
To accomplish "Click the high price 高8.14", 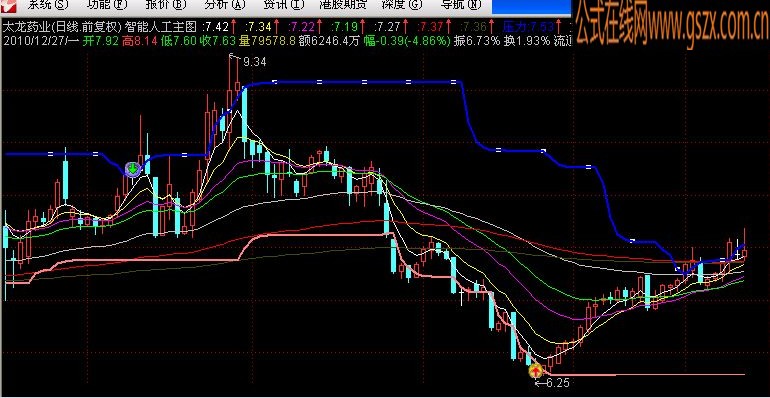I will click(x=139, y=41).
